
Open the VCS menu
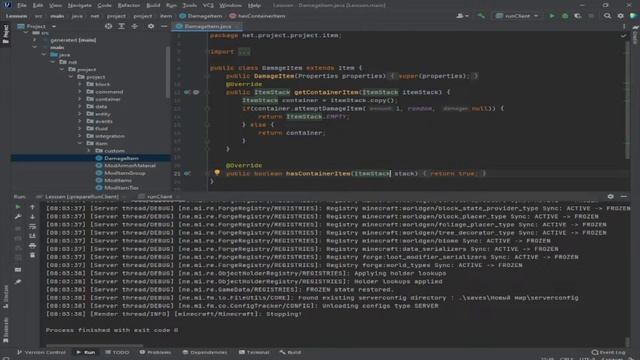click(x=208, y=5)
